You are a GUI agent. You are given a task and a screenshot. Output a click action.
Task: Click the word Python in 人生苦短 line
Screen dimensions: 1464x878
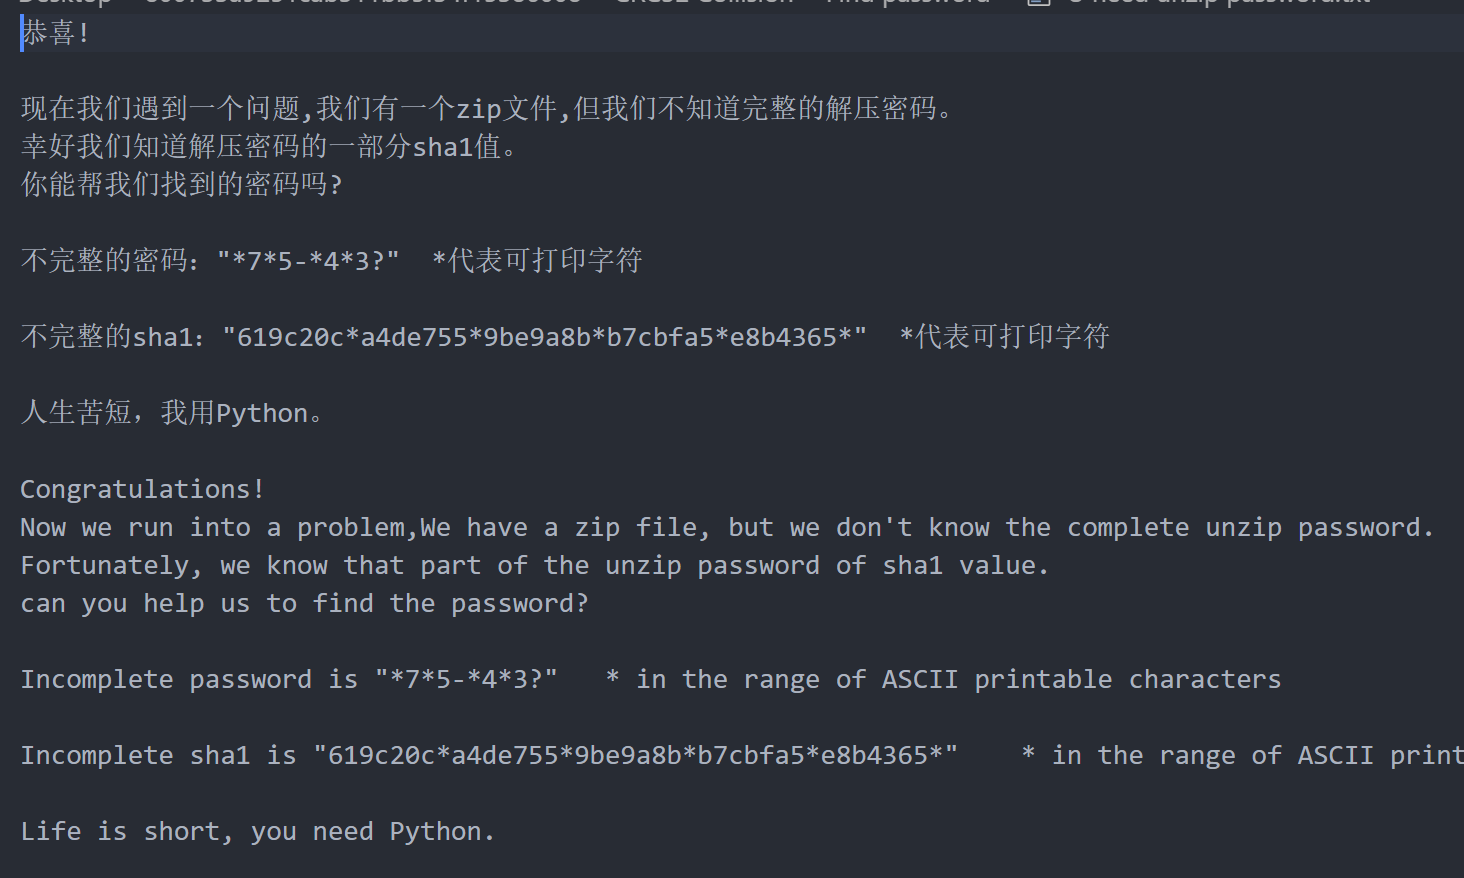point(262,413)
